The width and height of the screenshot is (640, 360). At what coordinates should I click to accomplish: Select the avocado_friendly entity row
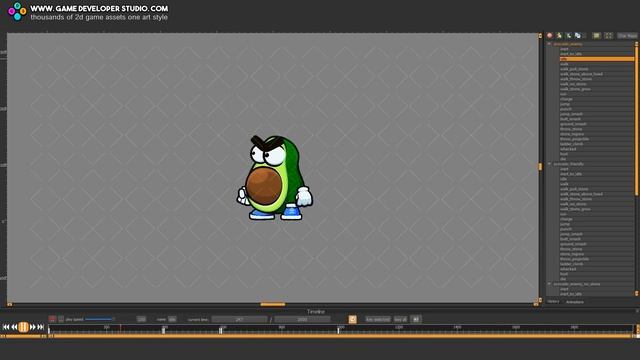pos(594,164)
